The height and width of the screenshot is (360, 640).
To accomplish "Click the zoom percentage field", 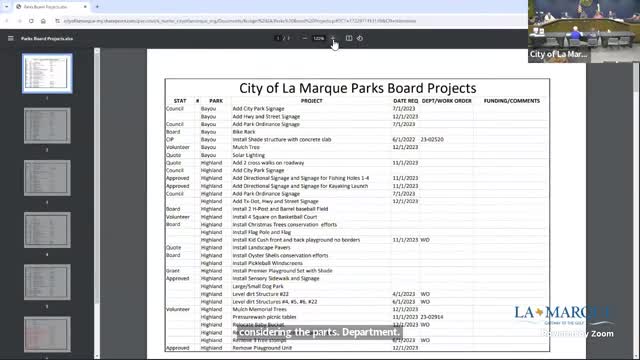I will pyautogui.click(x=318, y=38).
